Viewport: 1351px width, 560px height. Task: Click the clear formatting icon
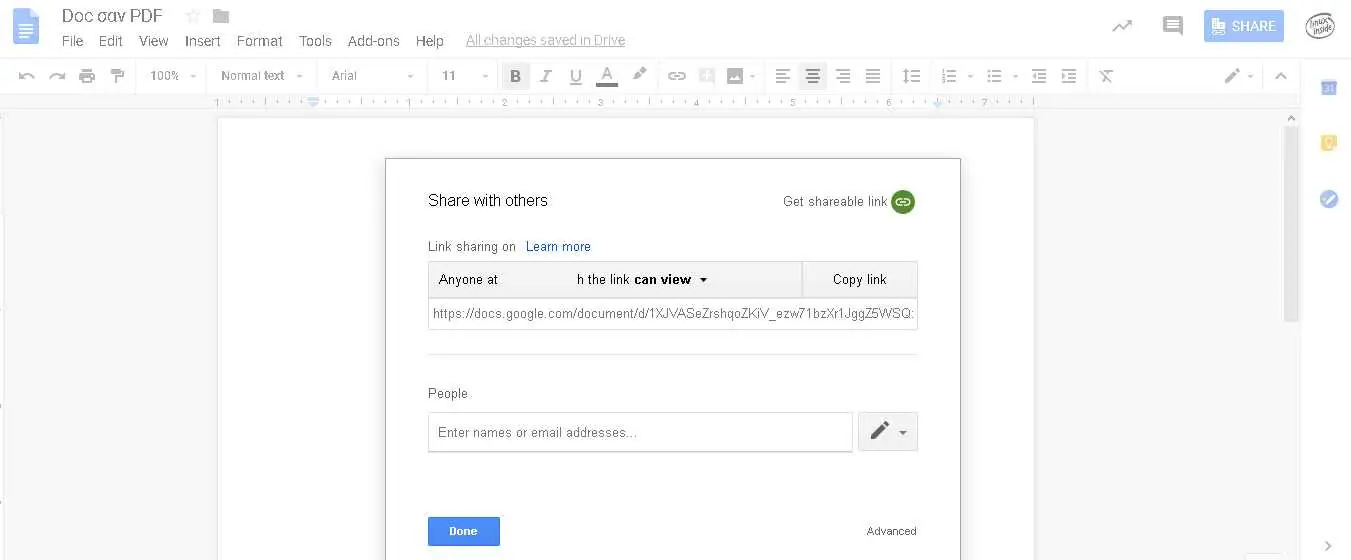click(x=1106, y=76)
